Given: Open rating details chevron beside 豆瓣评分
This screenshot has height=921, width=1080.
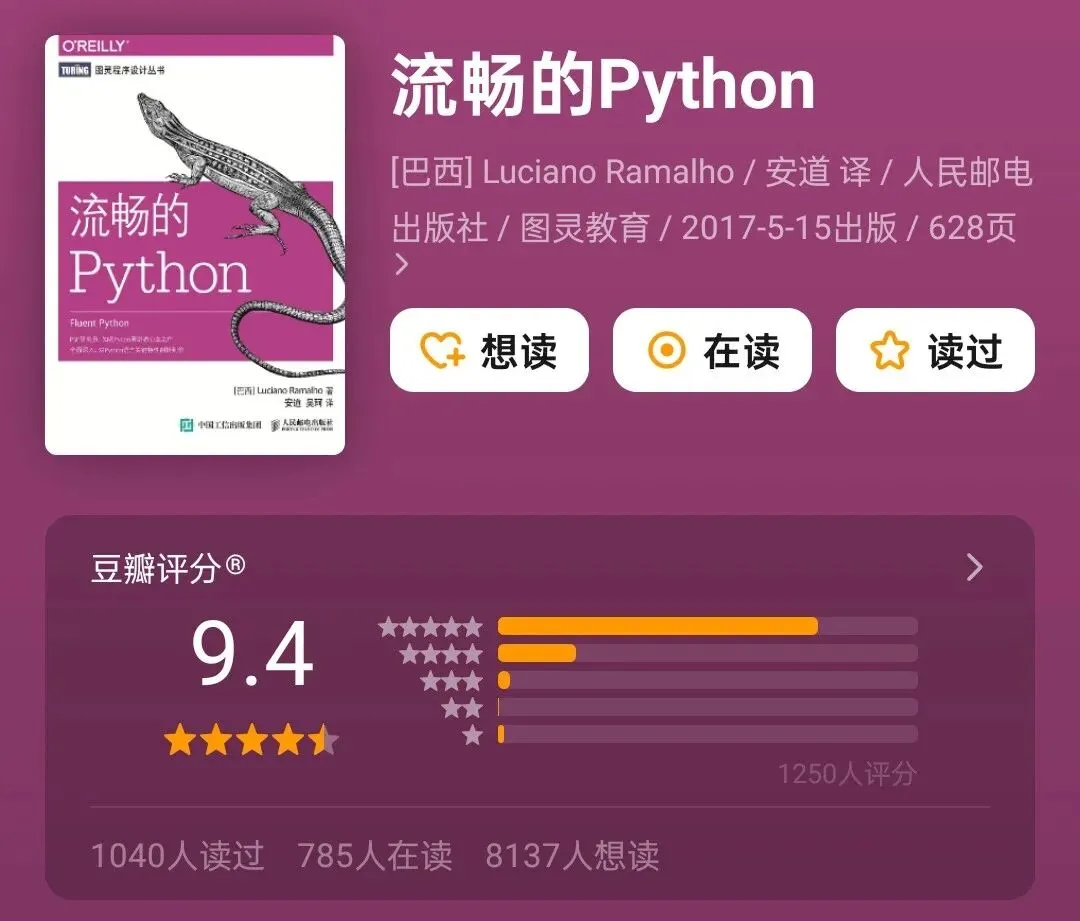Looking at the screenshot, I should [974, 567].
